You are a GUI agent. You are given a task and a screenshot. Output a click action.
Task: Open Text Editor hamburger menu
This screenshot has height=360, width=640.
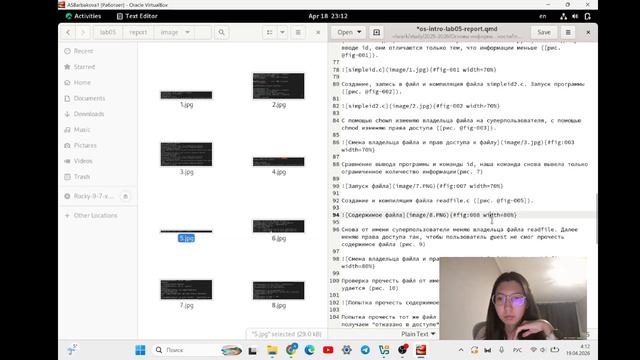tap(568, 32)
